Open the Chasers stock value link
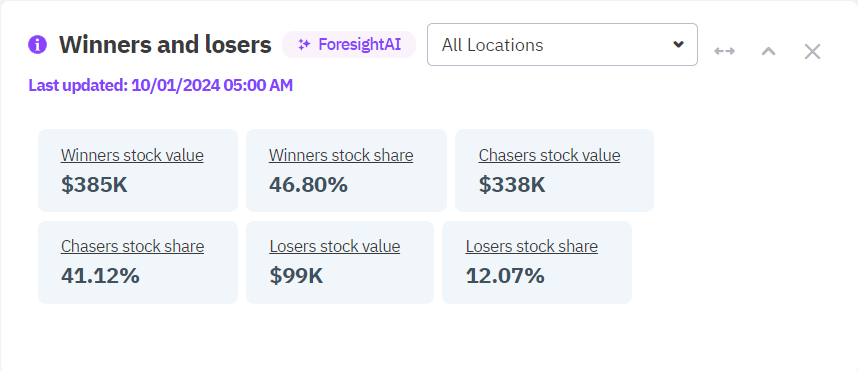The image size is (858, 371). coord(549,155)
